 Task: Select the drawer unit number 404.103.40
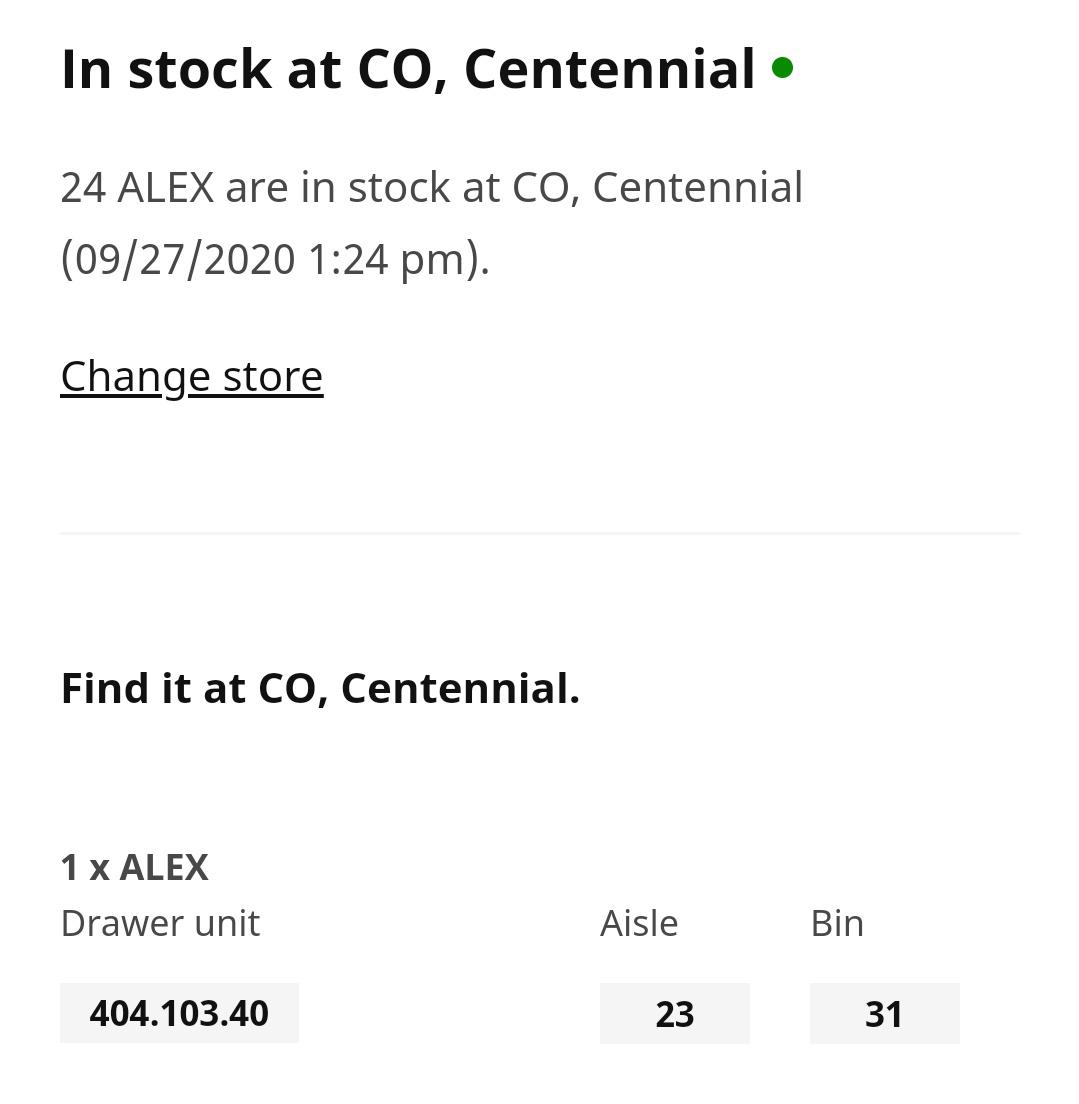[x=179, y=1012]
